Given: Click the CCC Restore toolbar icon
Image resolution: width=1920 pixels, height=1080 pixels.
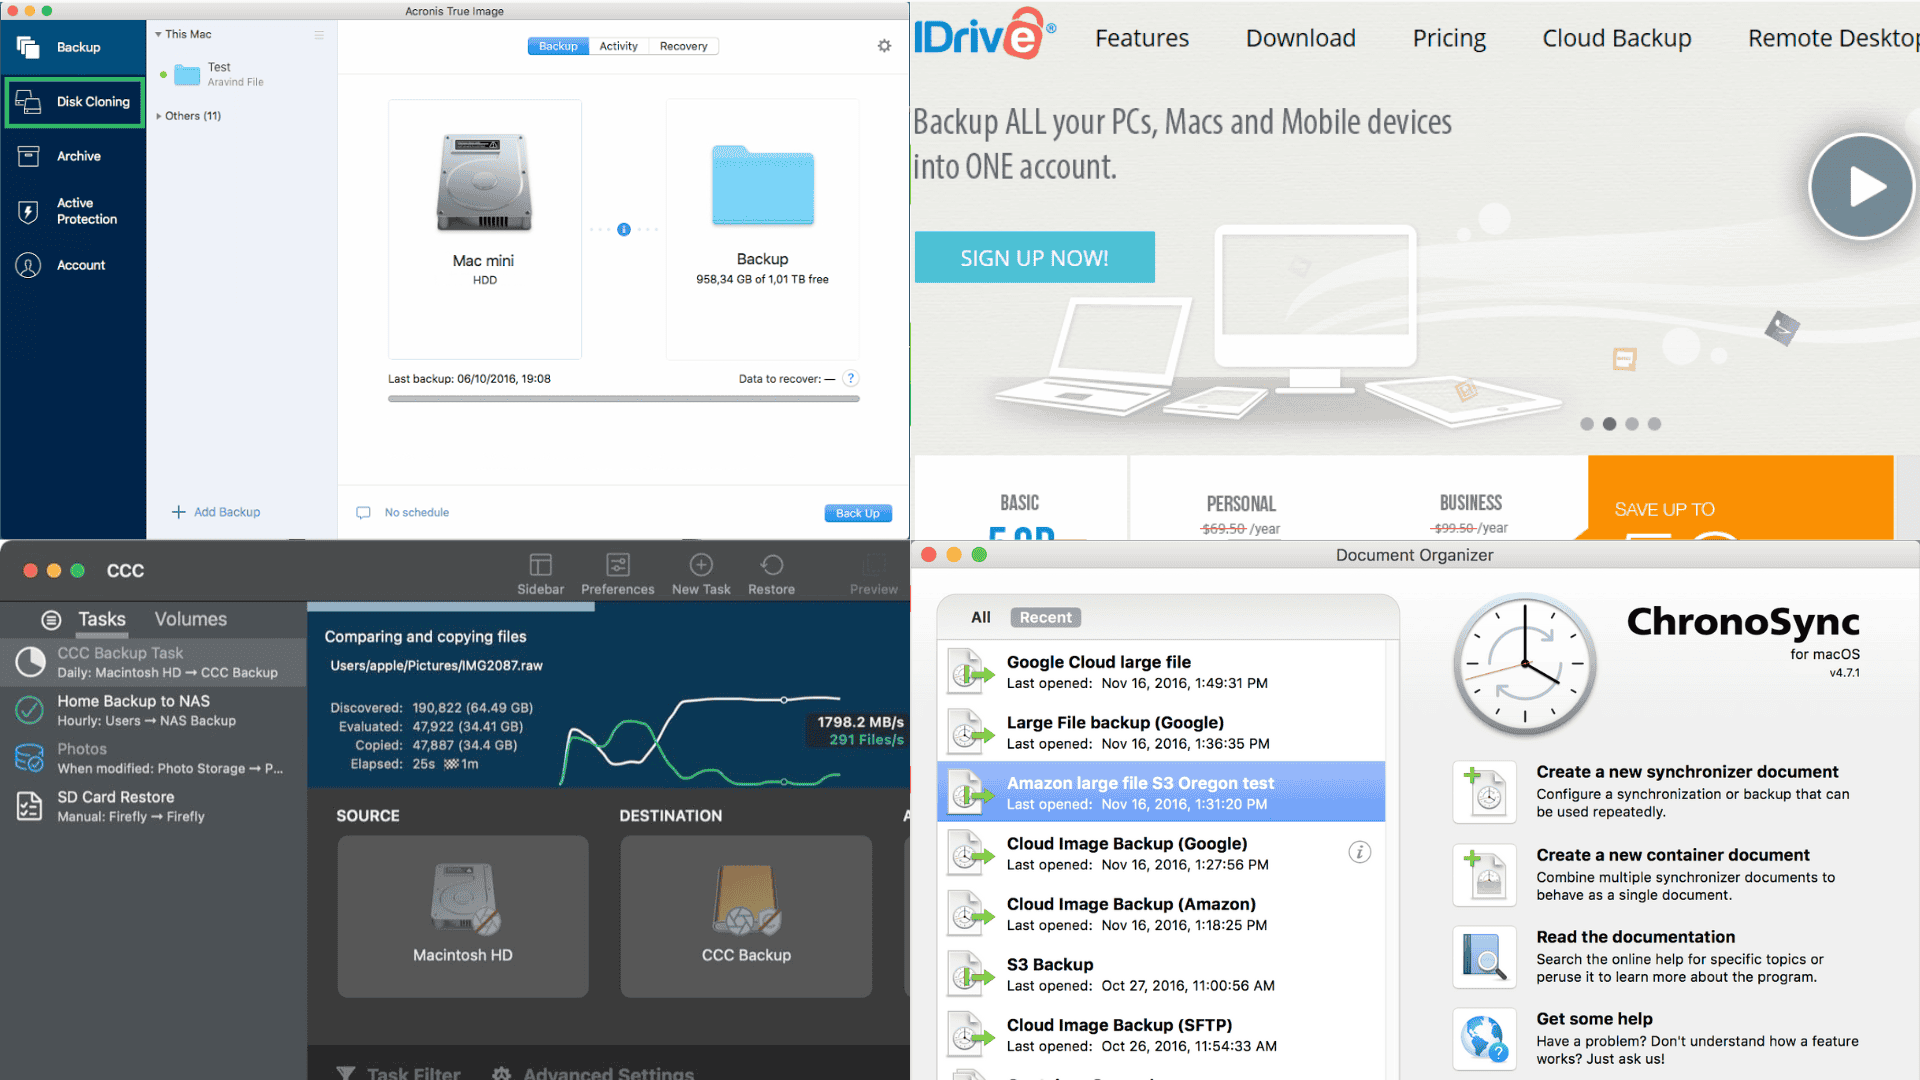Looking at the screenshot, I should point(771,565).
